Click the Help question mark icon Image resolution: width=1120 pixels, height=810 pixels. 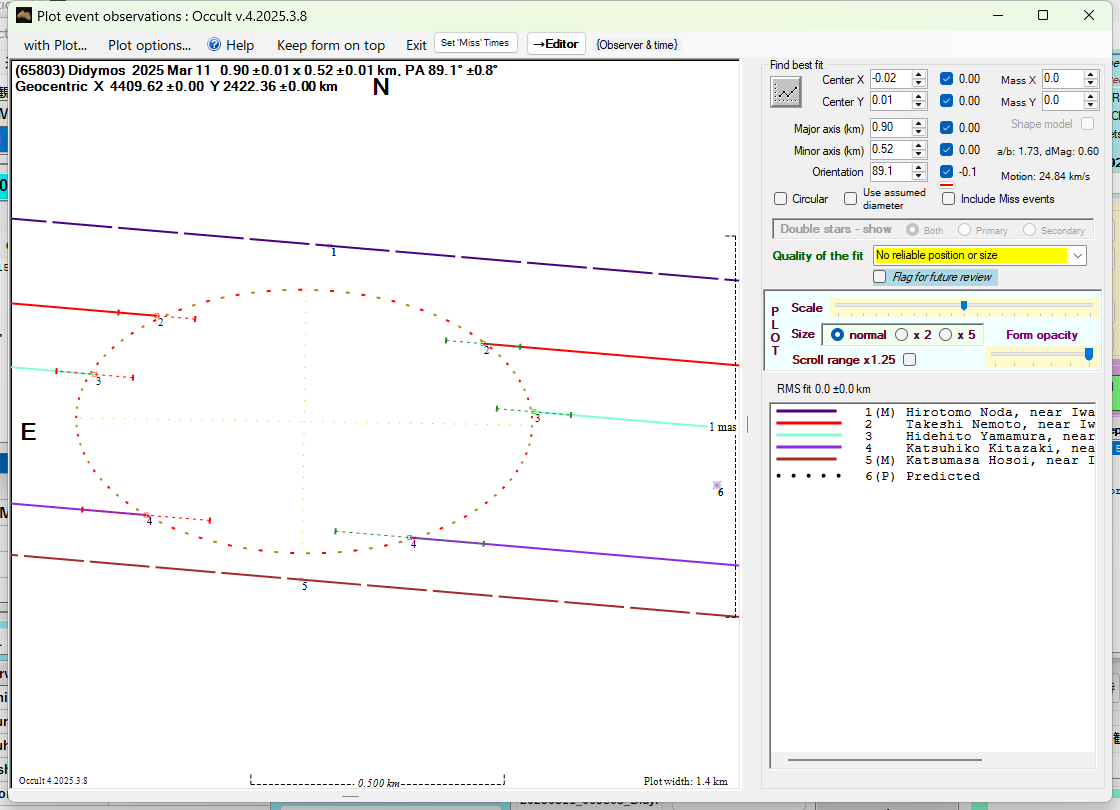click(214, 45)
